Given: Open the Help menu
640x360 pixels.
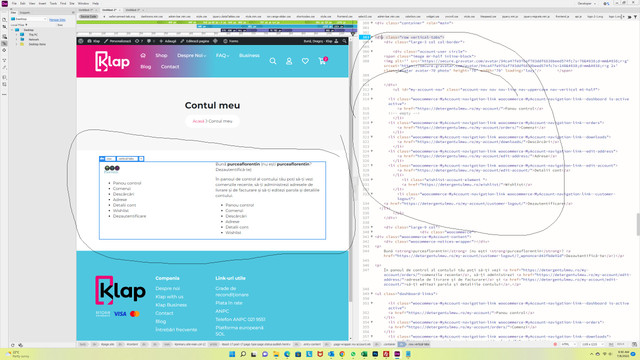Looking at the screenshot, I should tap(96, 3).
